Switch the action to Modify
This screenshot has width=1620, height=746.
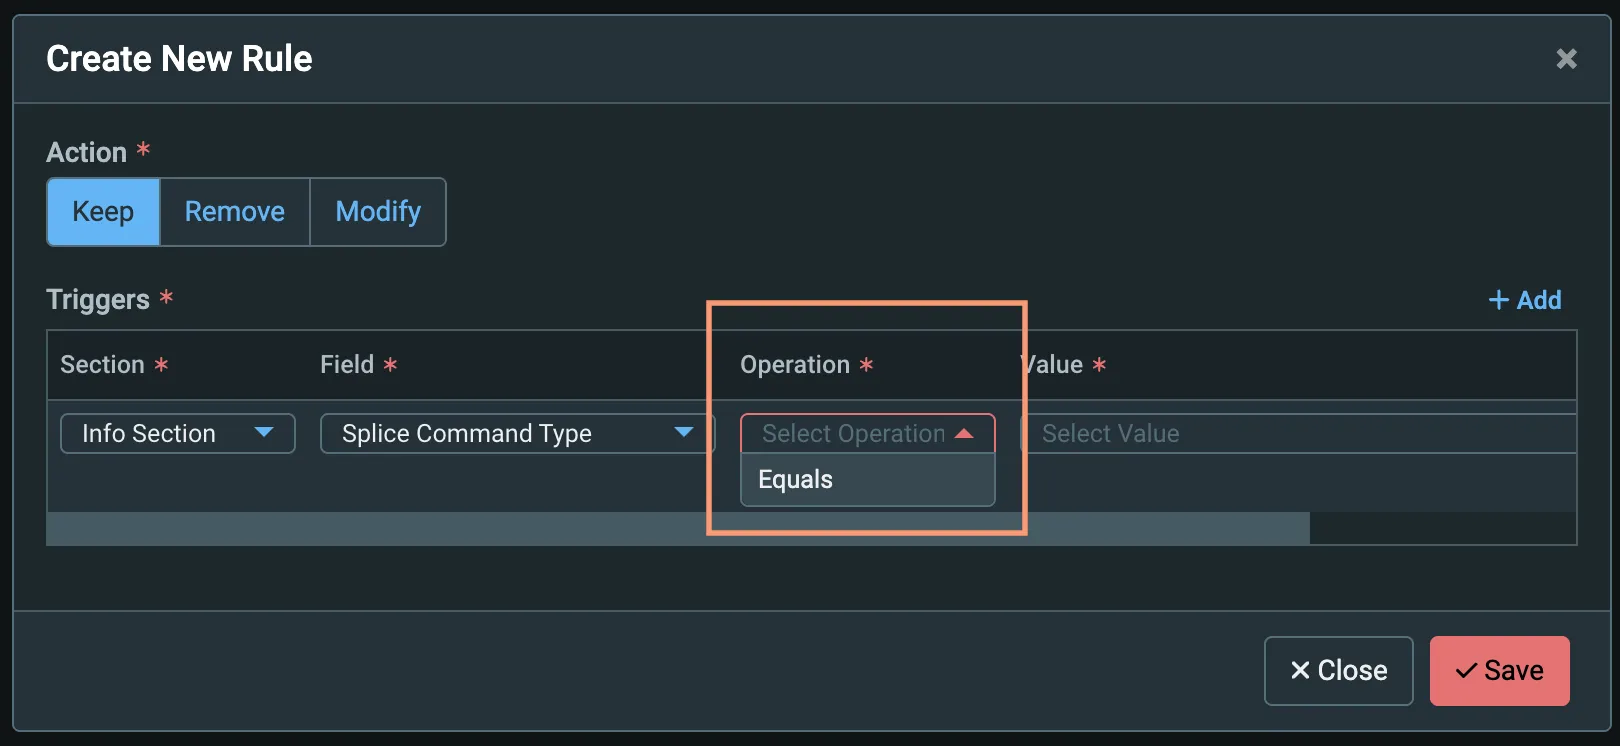click(x=378, y=212)
